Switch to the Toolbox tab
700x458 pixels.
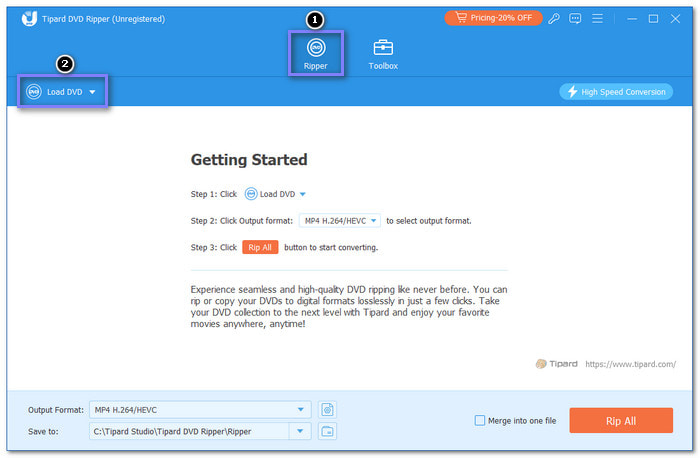pyautogui.click(x=383, y=54)
